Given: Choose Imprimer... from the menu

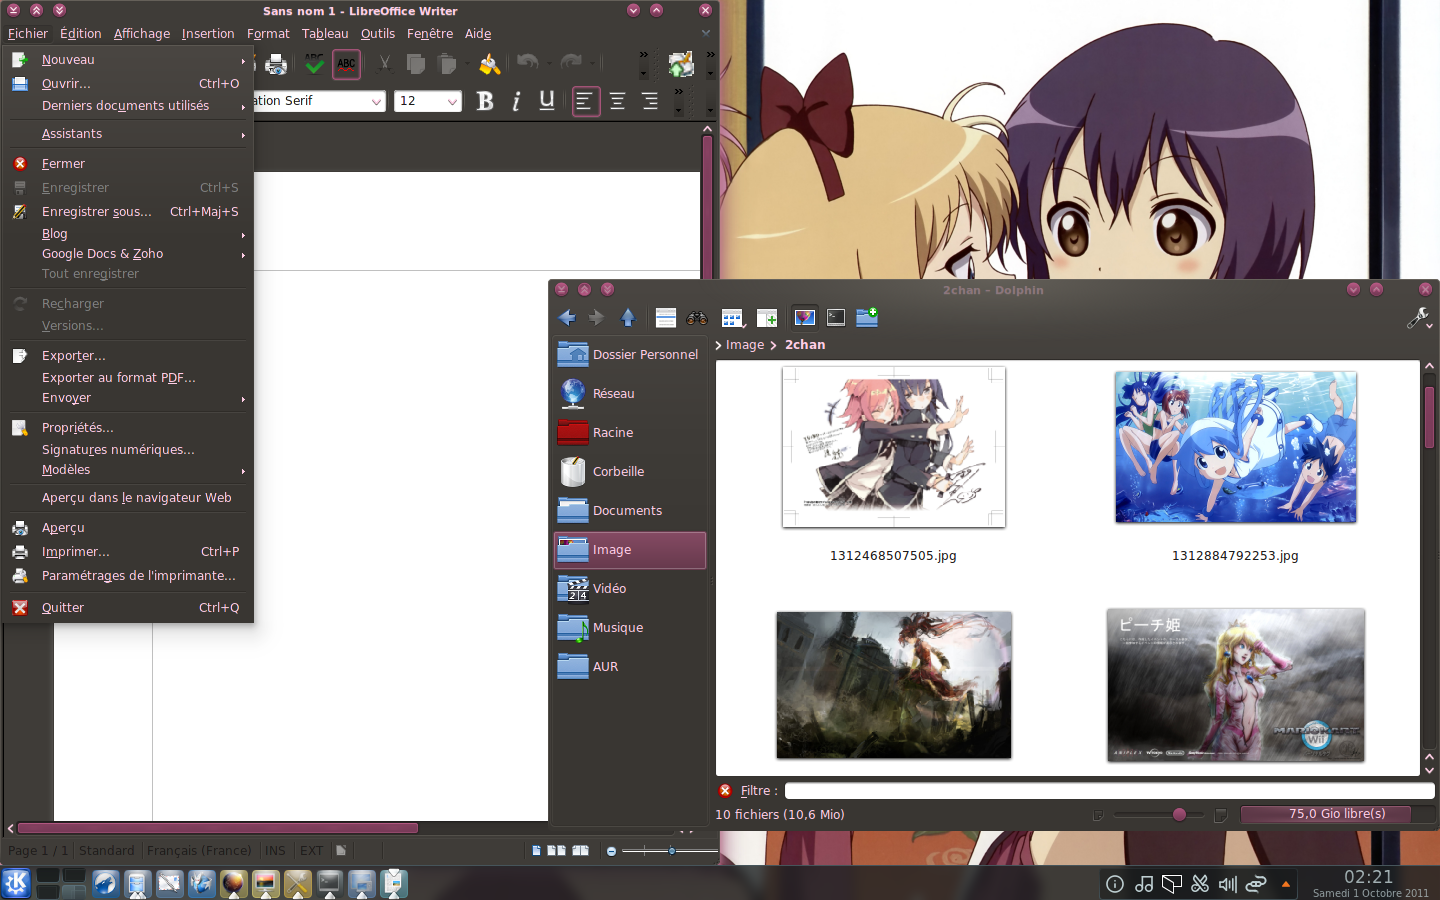Looking at the screenshot, I should point(129,552).
